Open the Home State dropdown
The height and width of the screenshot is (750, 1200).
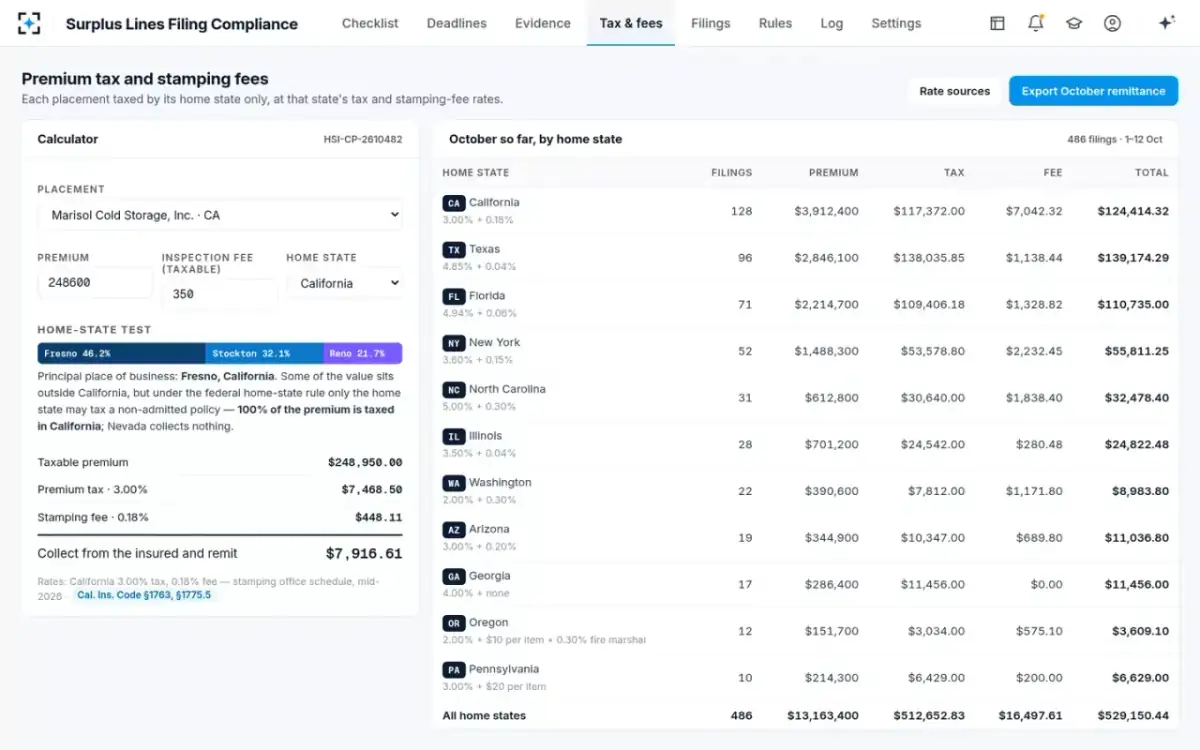click(x=344, y=283)
